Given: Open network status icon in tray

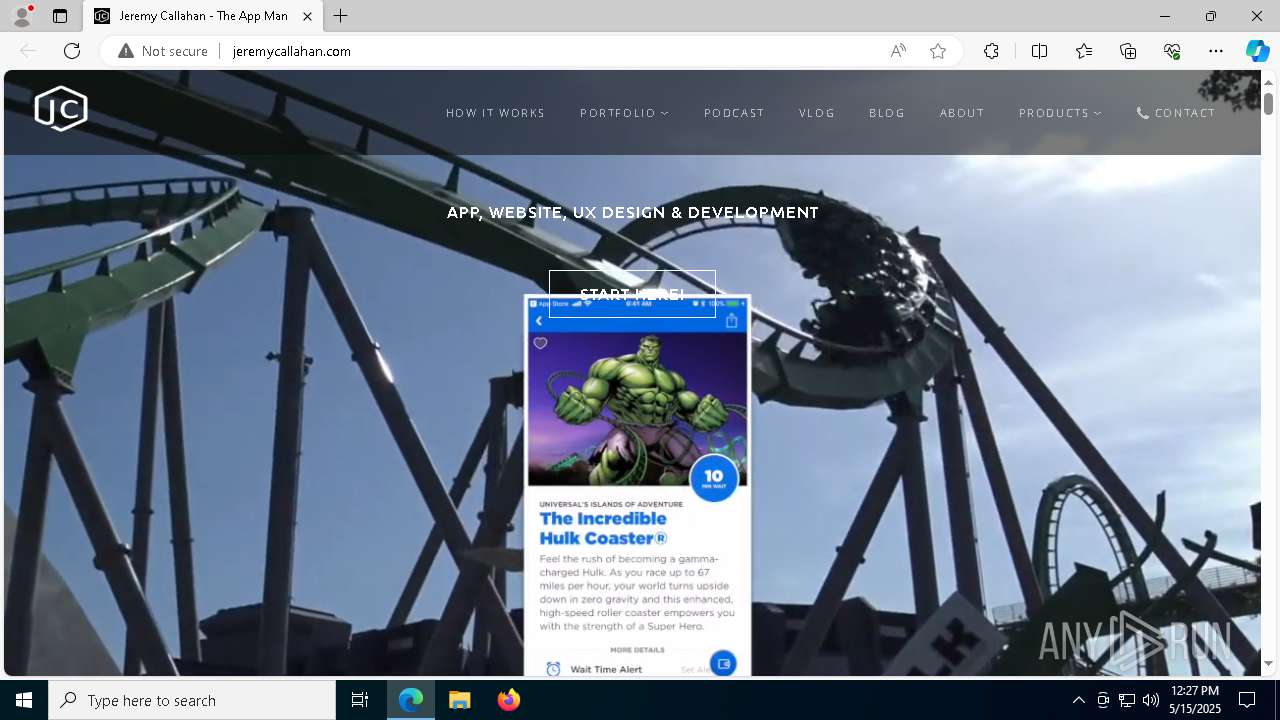Looking at the screenshot, I should click(x=1127, y=700).
